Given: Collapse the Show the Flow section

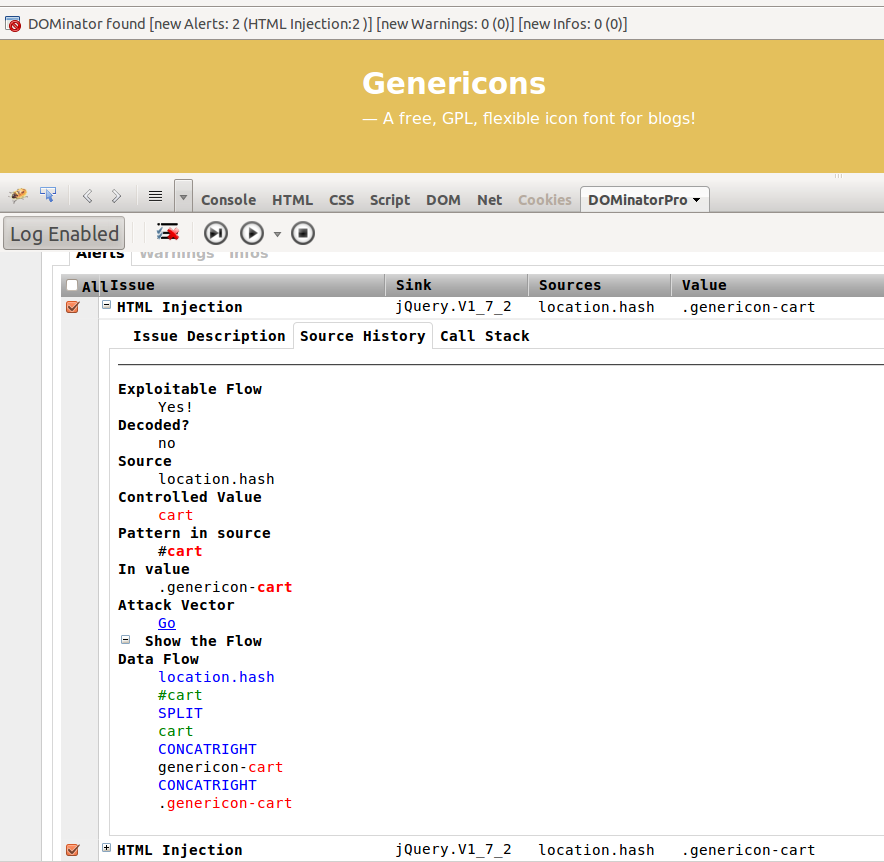Looking at the screenshot, I should point(126,640).
